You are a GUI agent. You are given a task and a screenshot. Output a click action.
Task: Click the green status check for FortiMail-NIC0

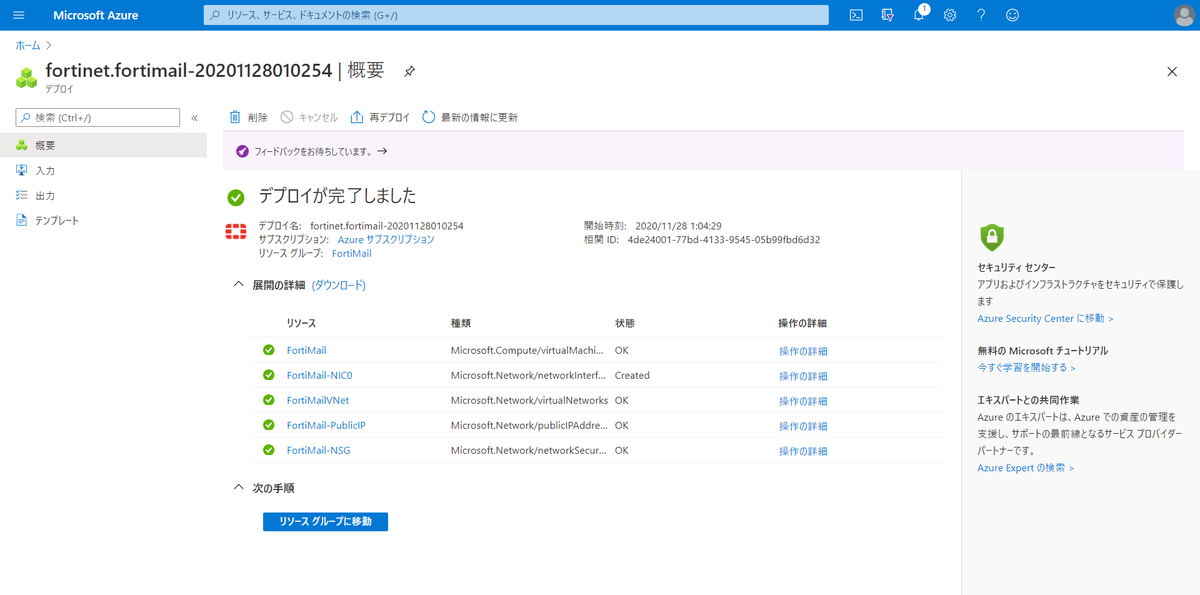(268, 376)
